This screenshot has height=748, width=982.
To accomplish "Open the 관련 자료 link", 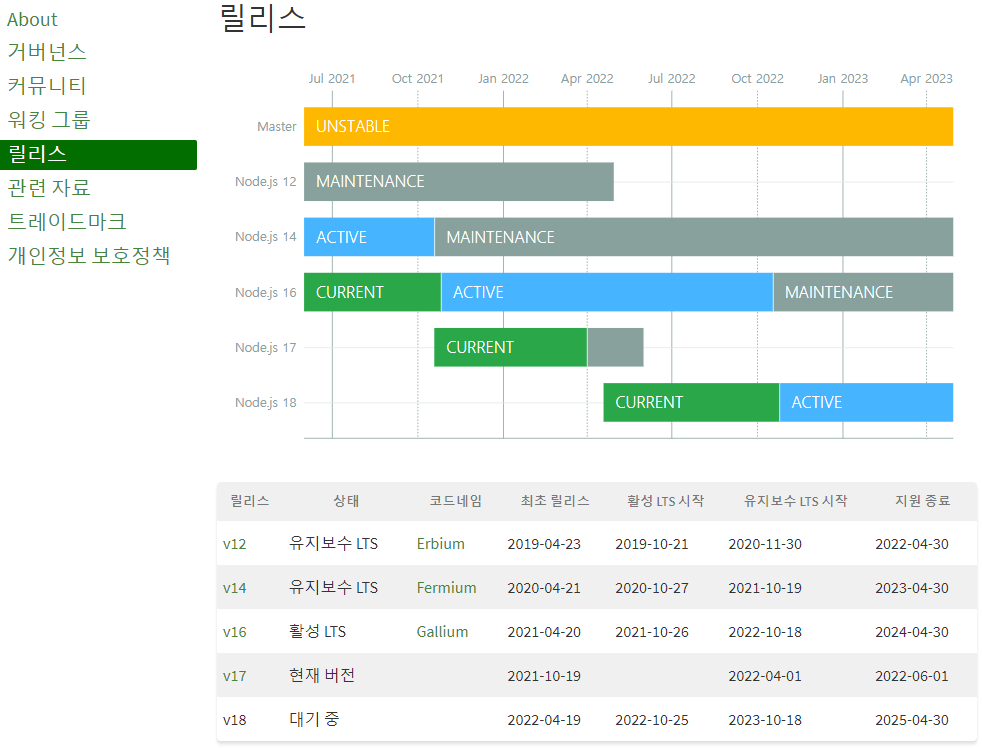I will coord(49,187).
